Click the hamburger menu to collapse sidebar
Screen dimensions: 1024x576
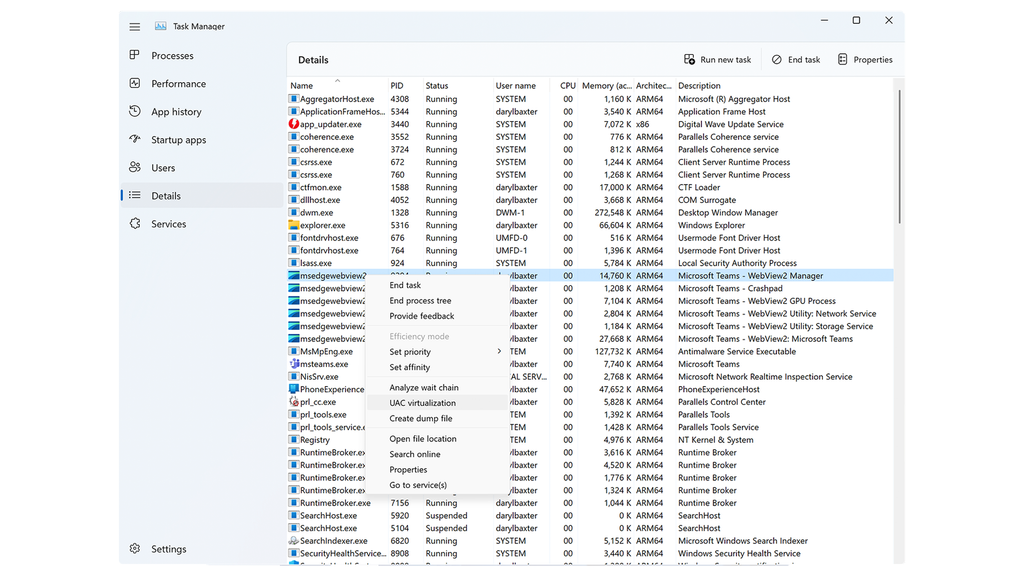tap(134, 26)
